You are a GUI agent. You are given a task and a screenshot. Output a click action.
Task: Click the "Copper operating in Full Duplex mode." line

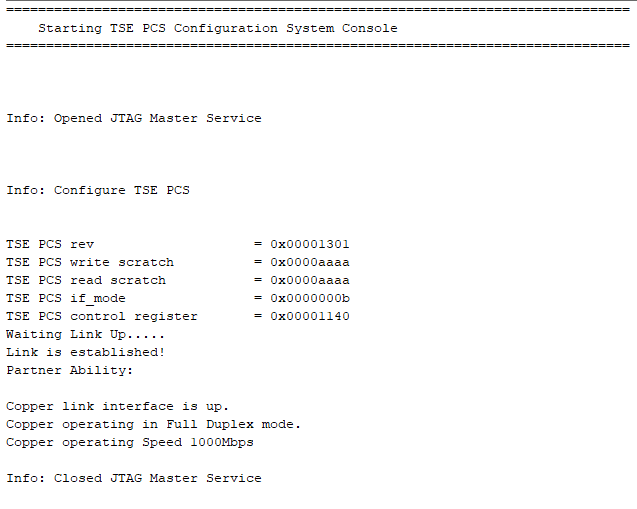click(154, 424)
